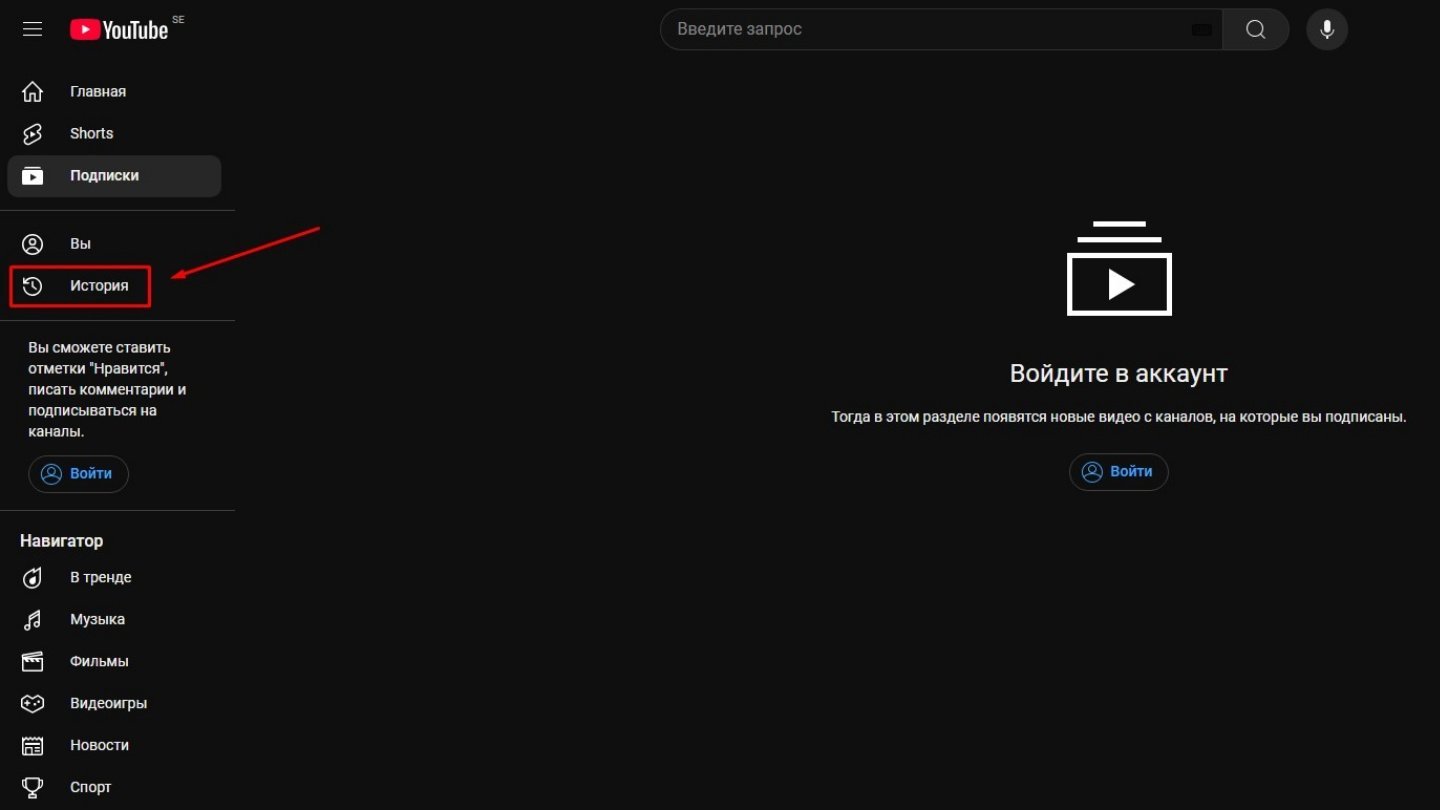Screen dimensions: 1440x810
Task: Click Войти button under Войдите в аккаунт
Action: pyautogui.click(x=1118, y=472)
